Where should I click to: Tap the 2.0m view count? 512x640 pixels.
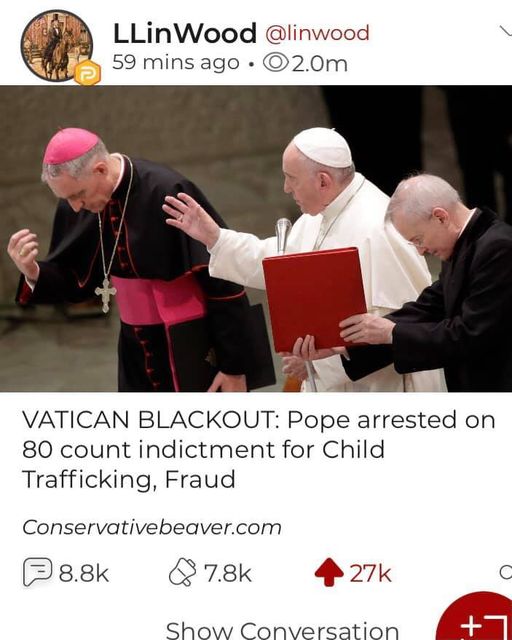click(x=320, y=64)
